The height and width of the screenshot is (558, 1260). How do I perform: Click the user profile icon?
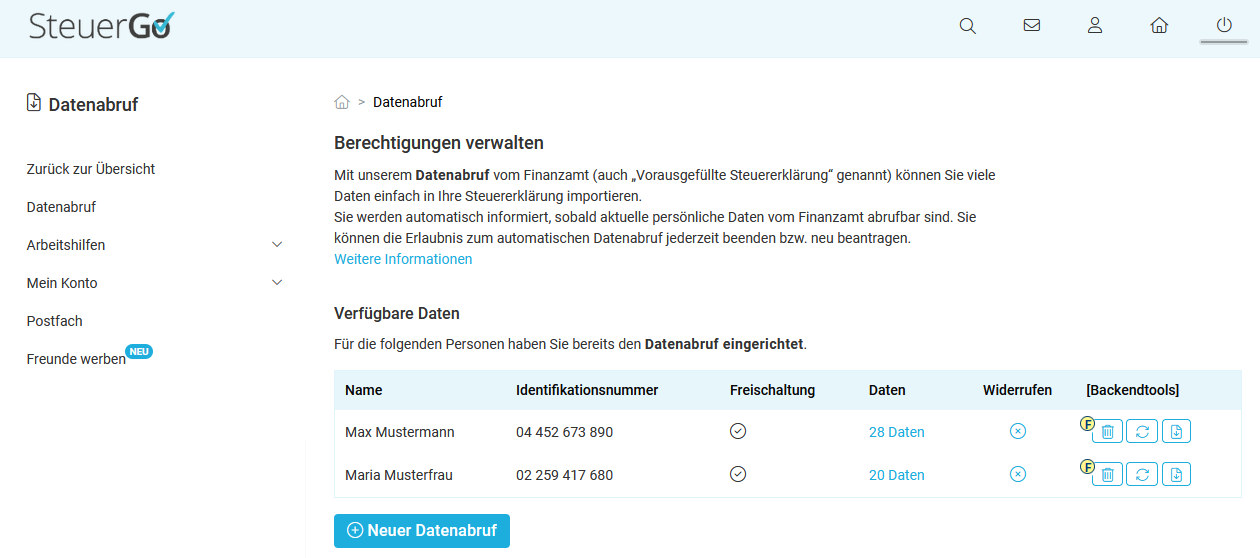tap(1095, 26)
